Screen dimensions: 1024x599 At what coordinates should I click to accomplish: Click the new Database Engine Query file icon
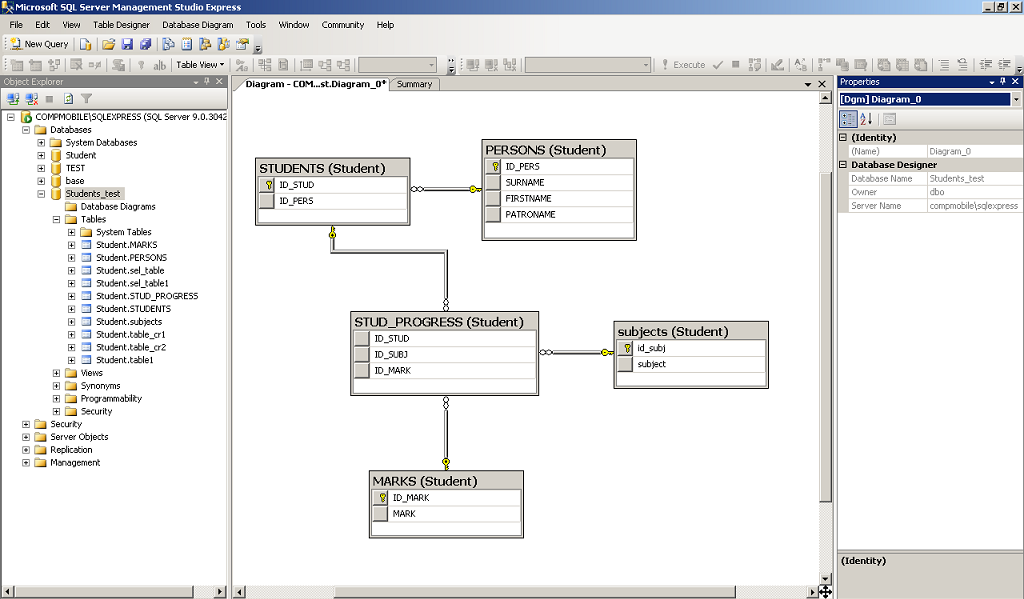pyautogui.click(x=86, y=44)
